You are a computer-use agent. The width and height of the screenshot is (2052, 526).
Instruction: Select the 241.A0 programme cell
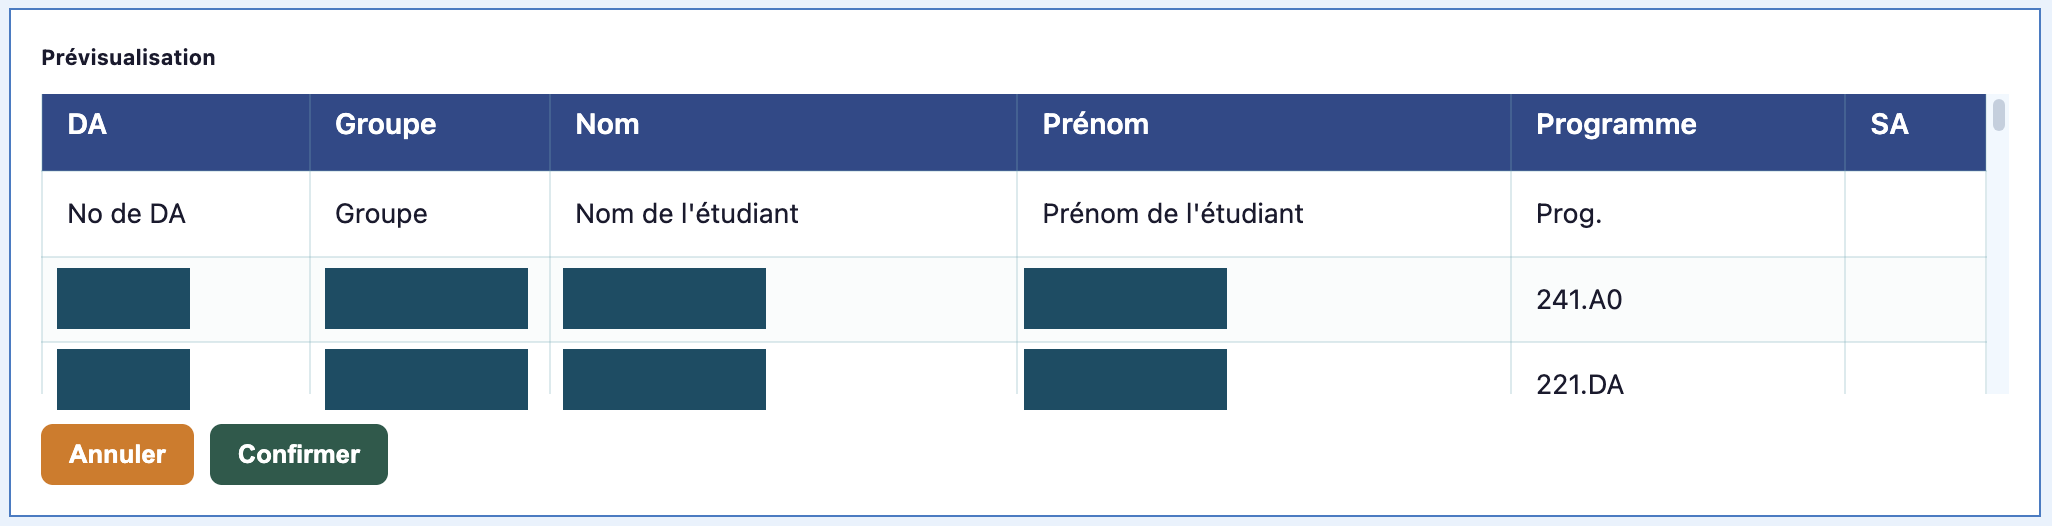click(x=1678, y=300)
